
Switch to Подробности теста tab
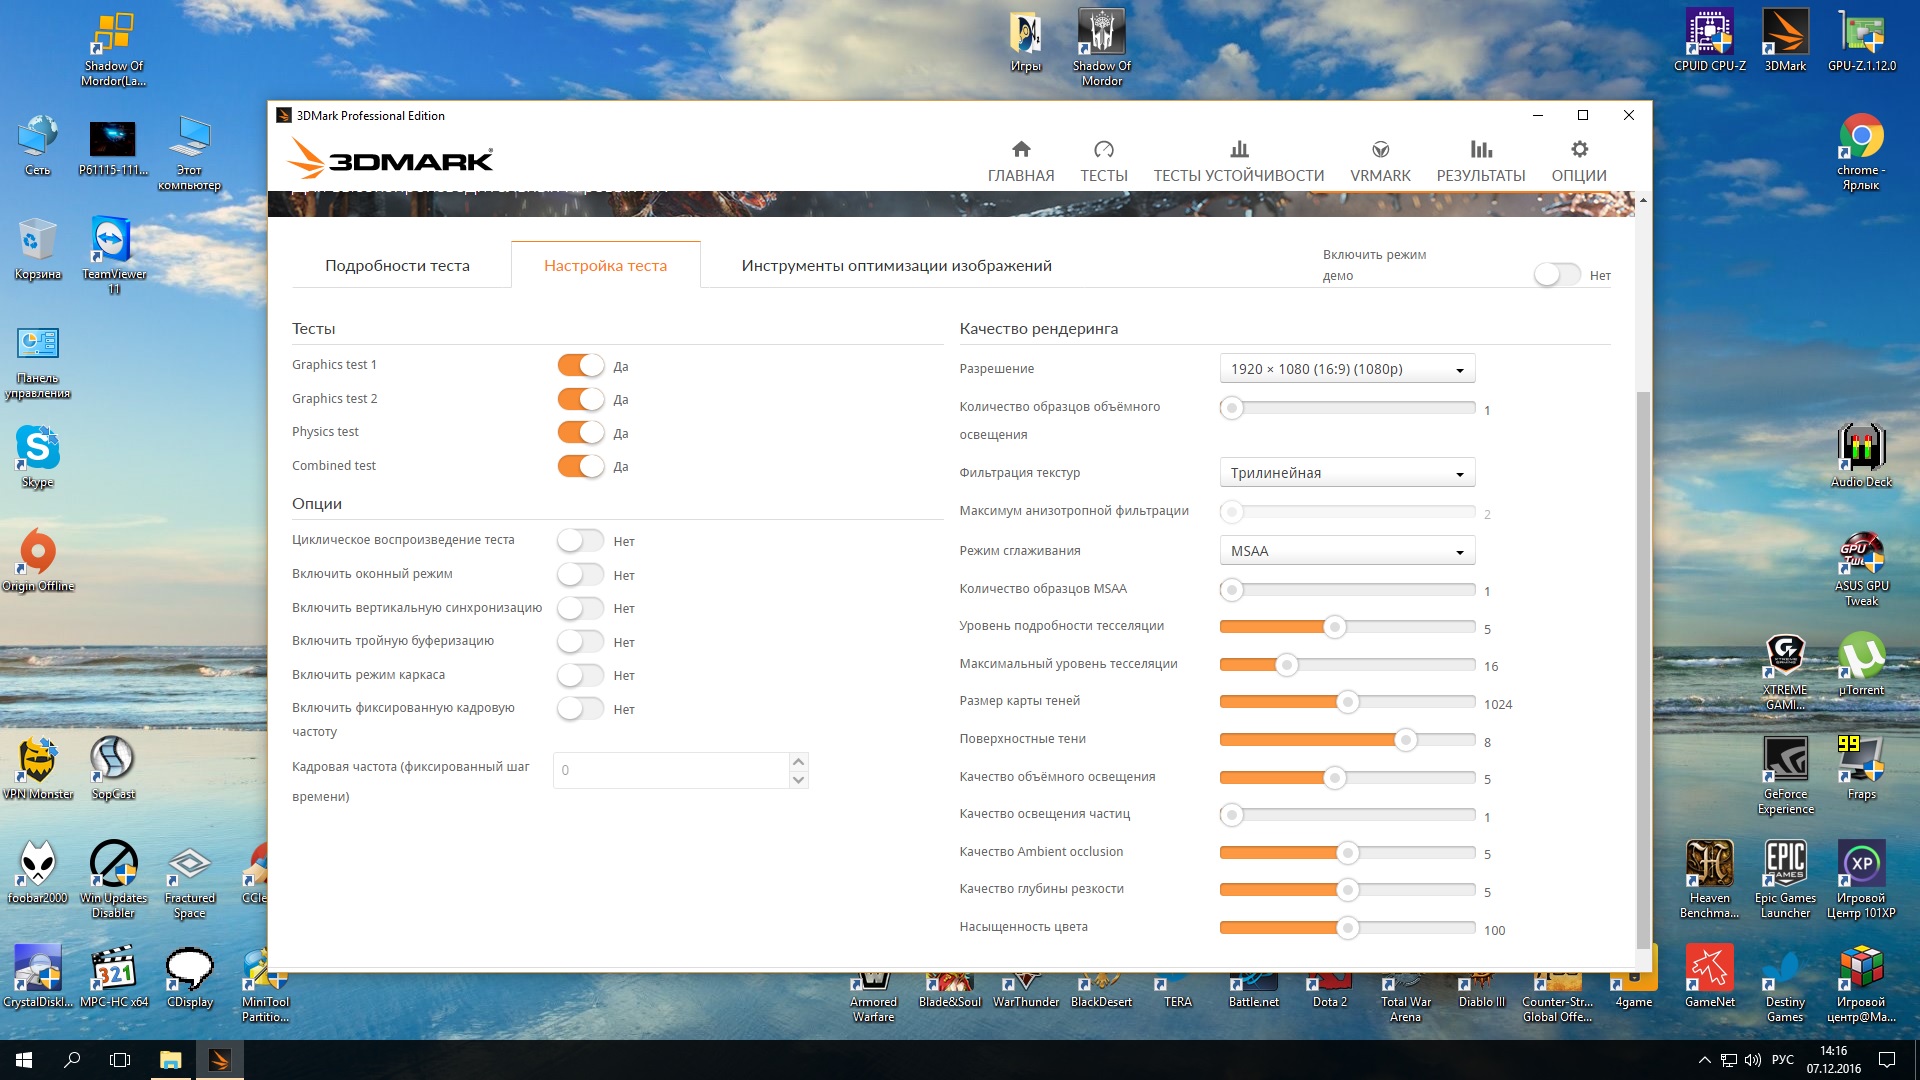397,266
